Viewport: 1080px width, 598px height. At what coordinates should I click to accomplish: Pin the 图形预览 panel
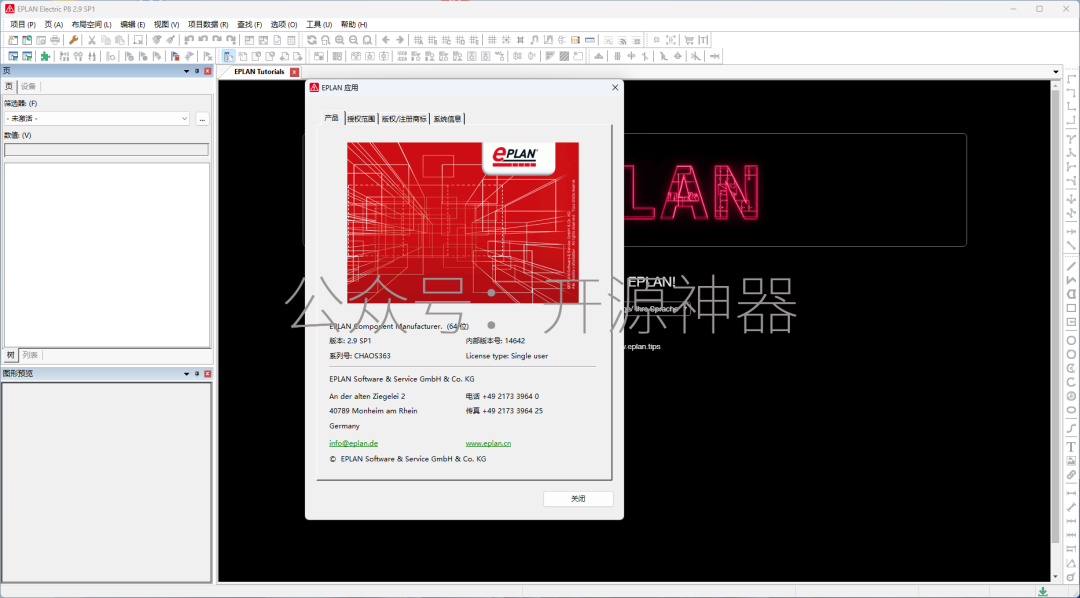click(197, 373)
